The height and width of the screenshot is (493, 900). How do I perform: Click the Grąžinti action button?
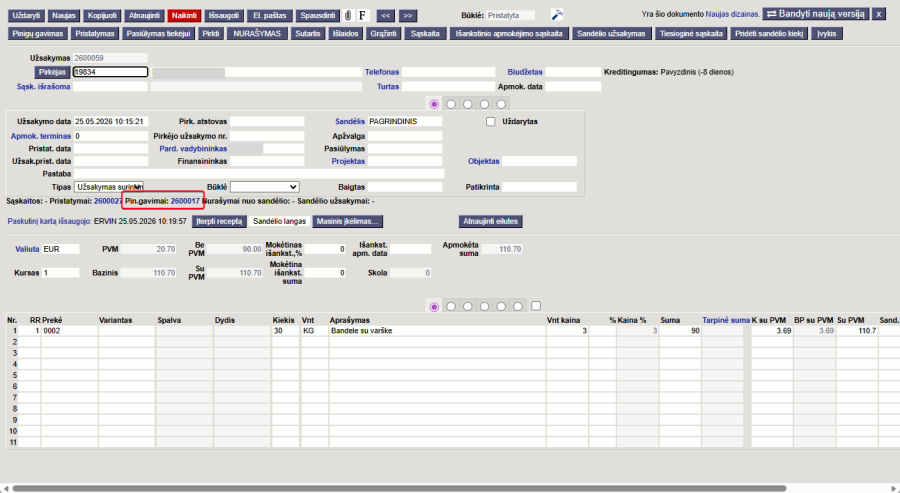[x=383, y=34]
